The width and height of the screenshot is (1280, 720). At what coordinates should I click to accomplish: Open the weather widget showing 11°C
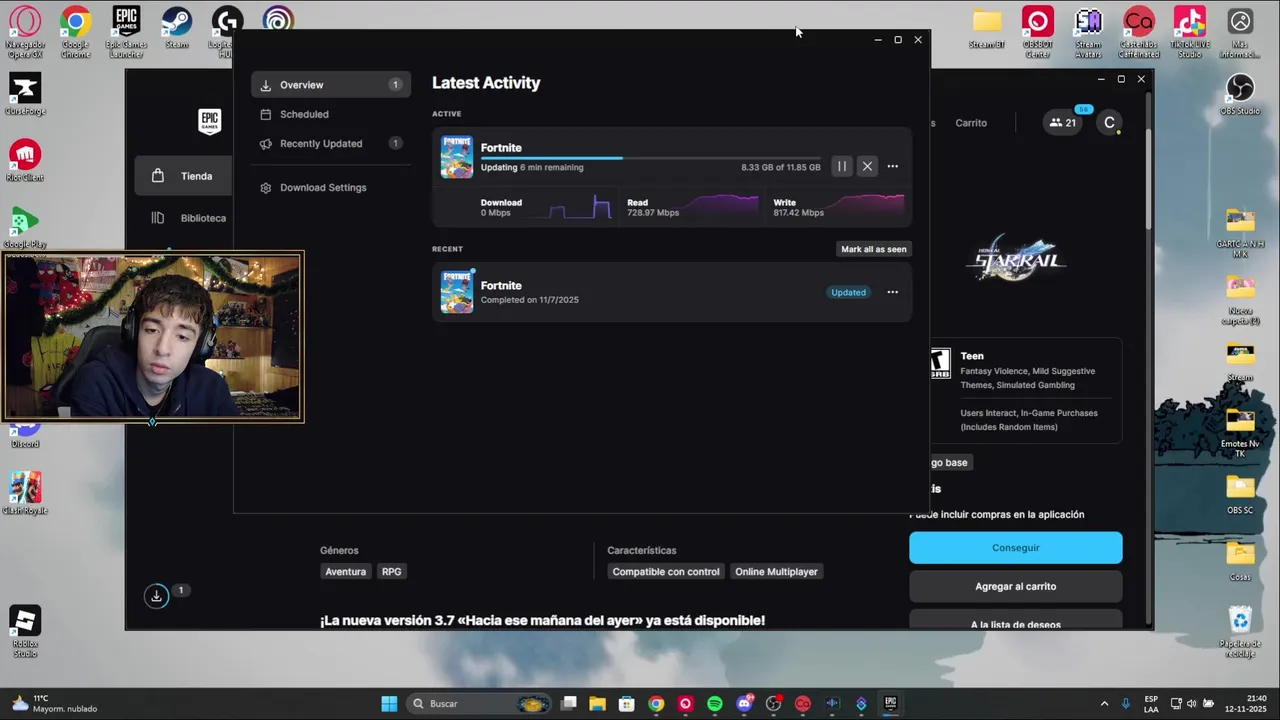click(55, 704)
